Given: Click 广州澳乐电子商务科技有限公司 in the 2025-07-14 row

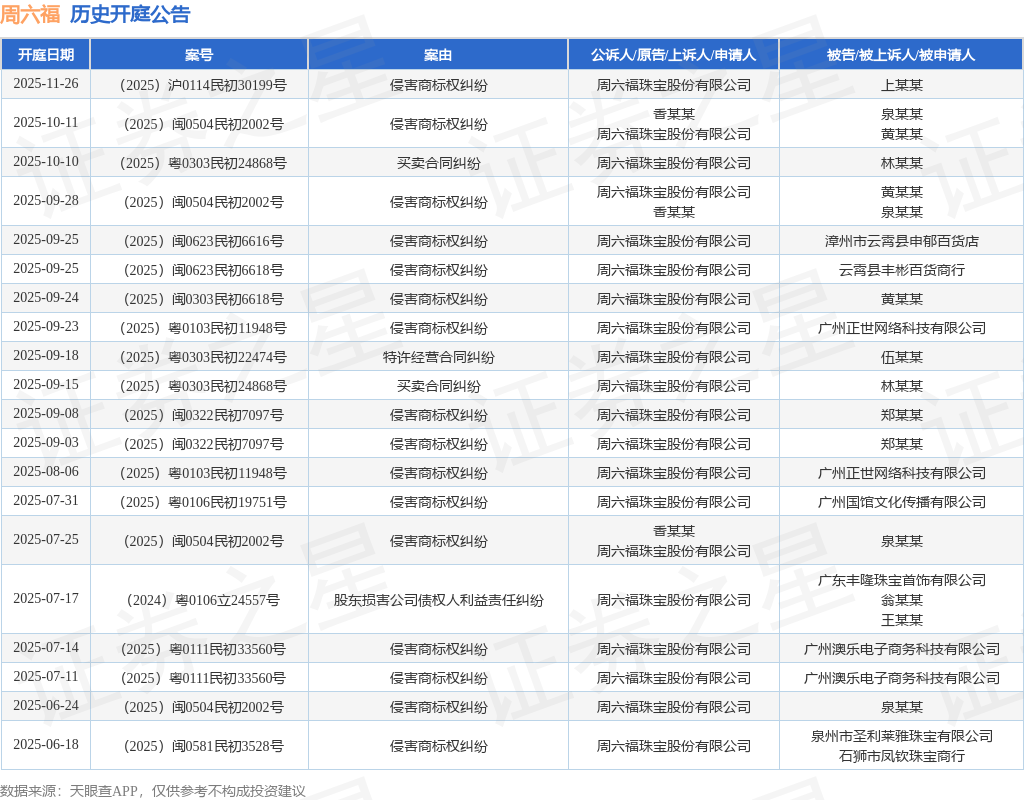Looking at the screenshot, I should [901, 649].
